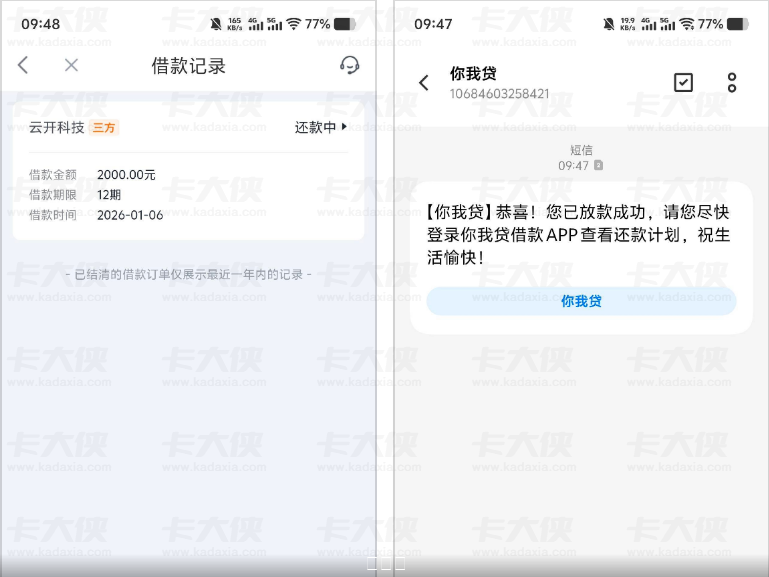769x577 pixels.
Task: Select the 云开科技 lender name
Action: (57, 127)
